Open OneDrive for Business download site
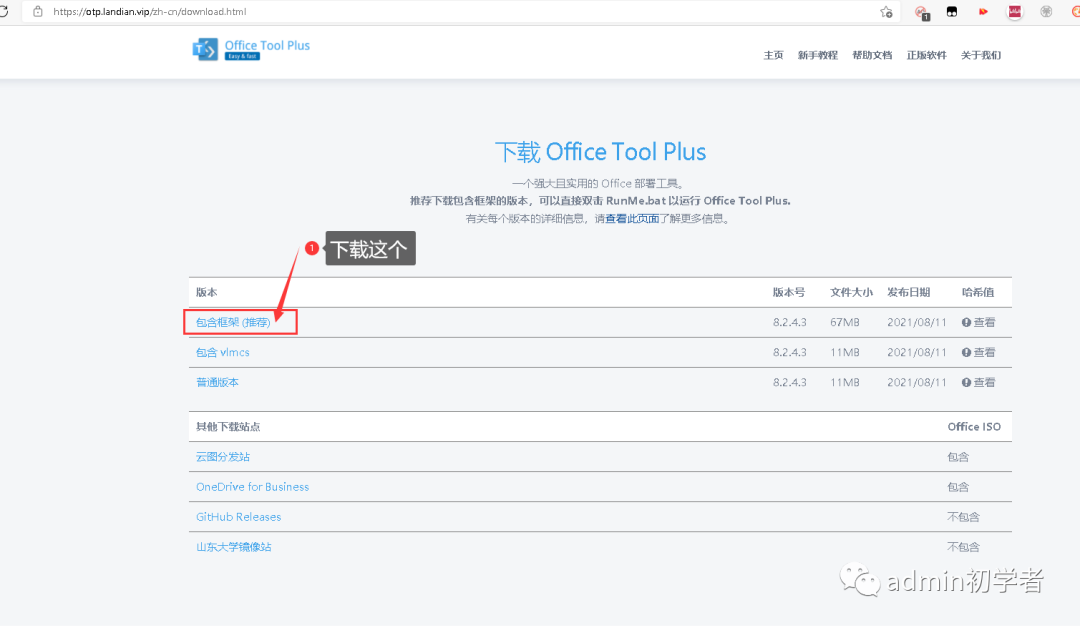The width and height of the screenshot is (1080, 628). tap(252, 487)
